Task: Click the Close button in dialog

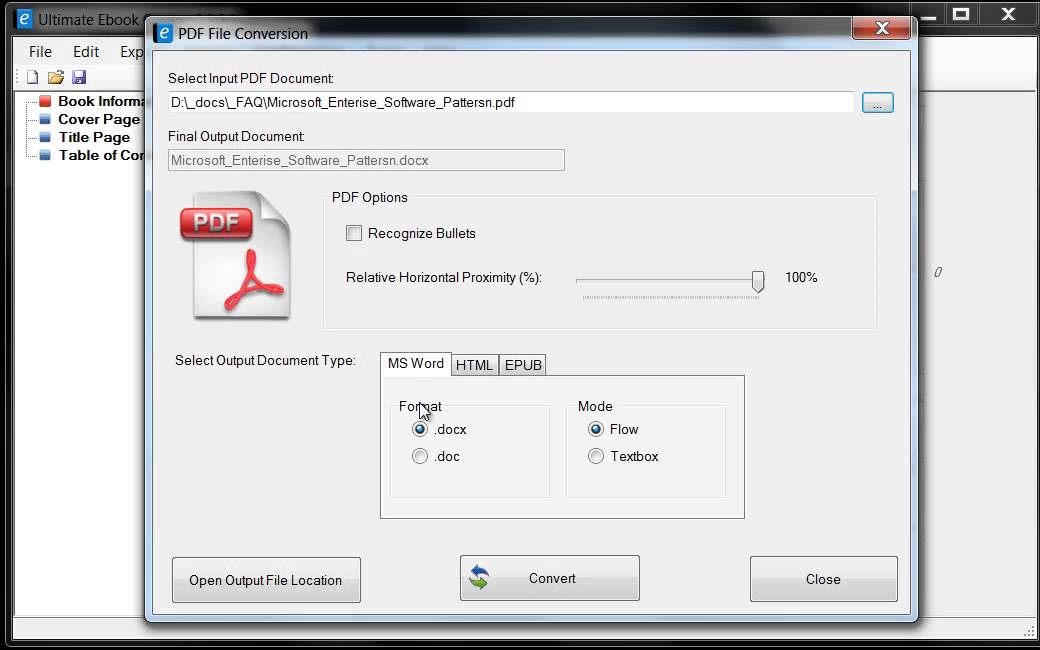Action: 823,579
